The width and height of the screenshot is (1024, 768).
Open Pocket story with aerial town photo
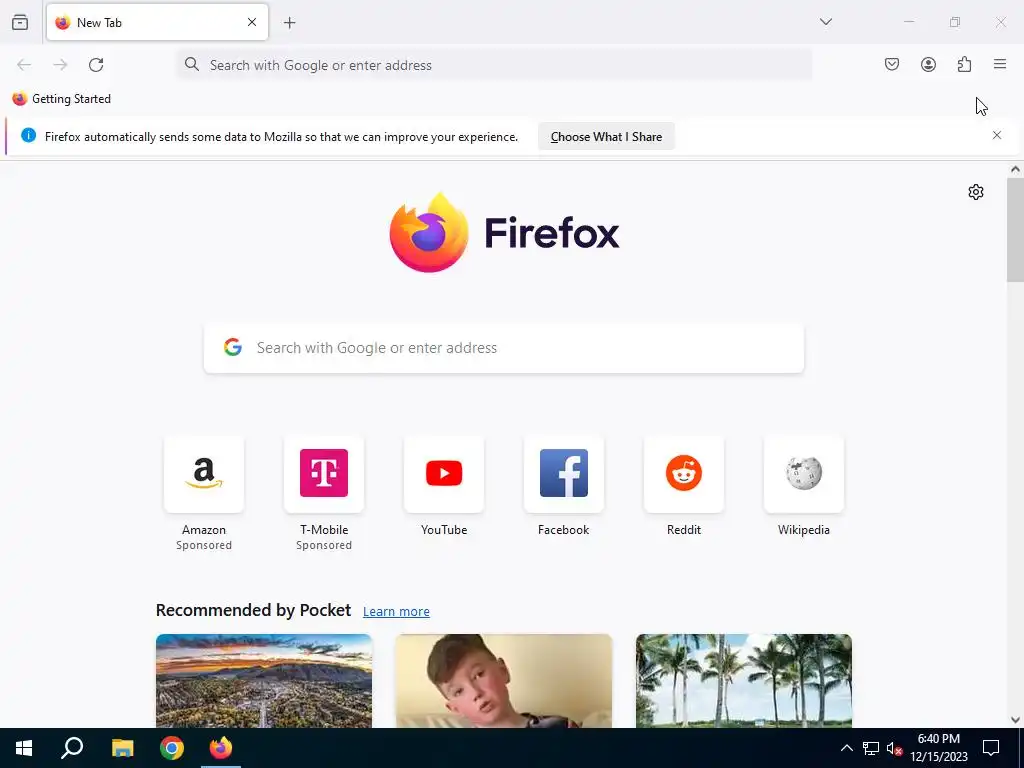pyautogui.click(x=264, y=680)
